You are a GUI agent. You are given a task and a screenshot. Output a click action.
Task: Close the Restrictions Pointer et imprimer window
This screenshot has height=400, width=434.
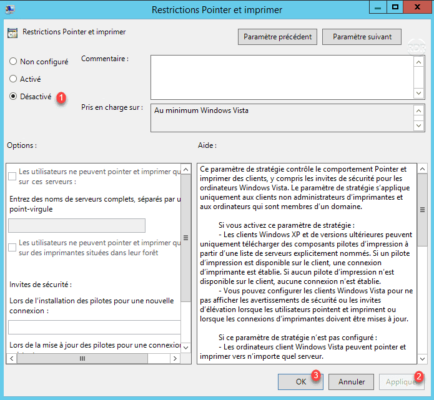coord(417,7)
